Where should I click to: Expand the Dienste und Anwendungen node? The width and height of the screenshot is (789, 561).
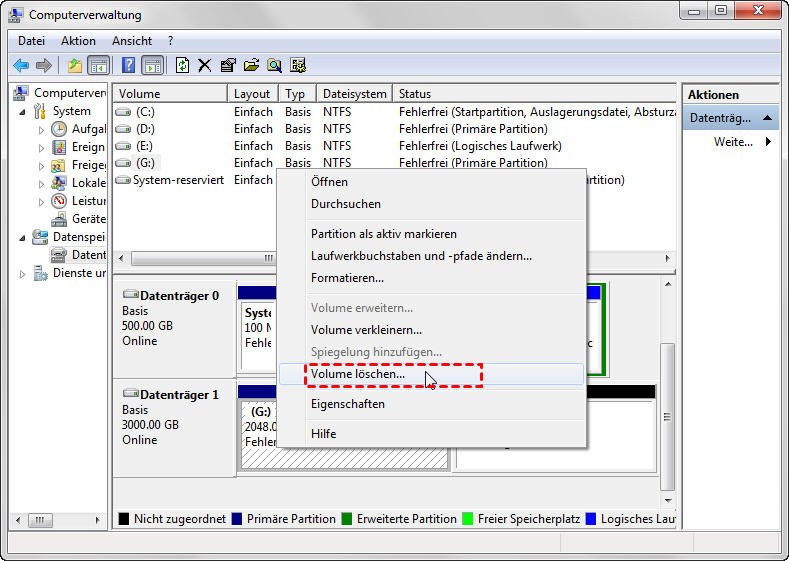(22, 274)
